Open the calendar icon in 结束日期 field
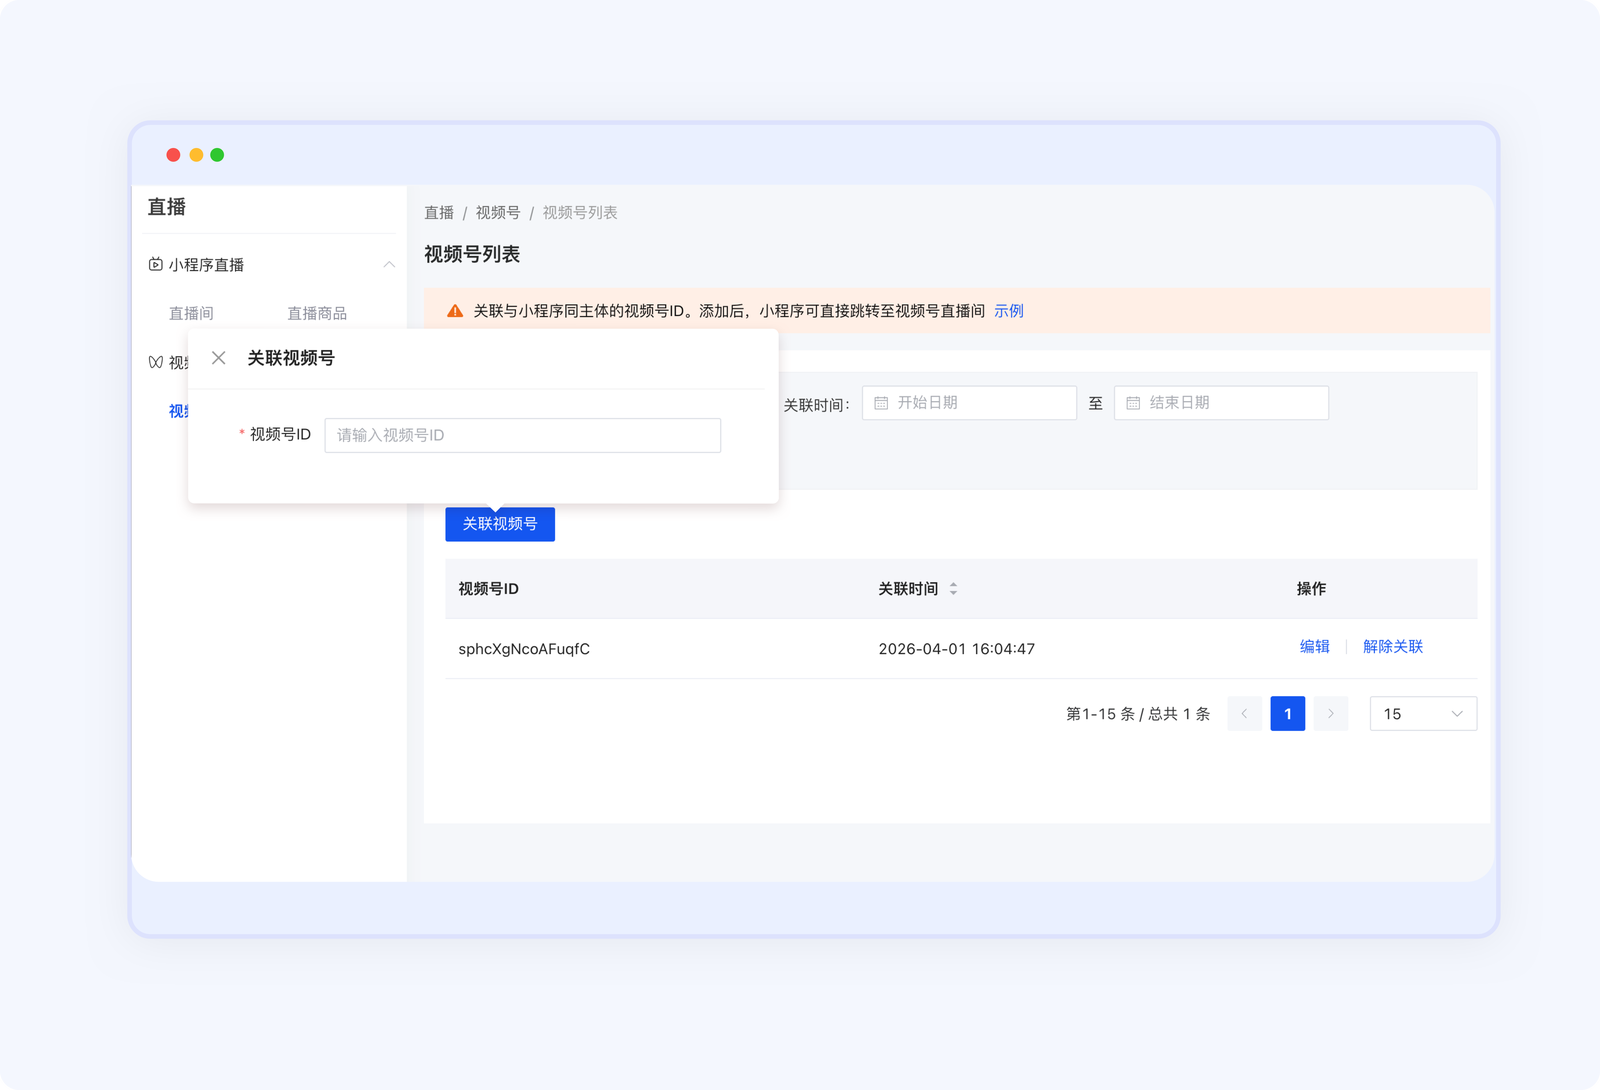Image resolution: width=1600 pixels, height=1090 pixels. [x=1133, y=402]
